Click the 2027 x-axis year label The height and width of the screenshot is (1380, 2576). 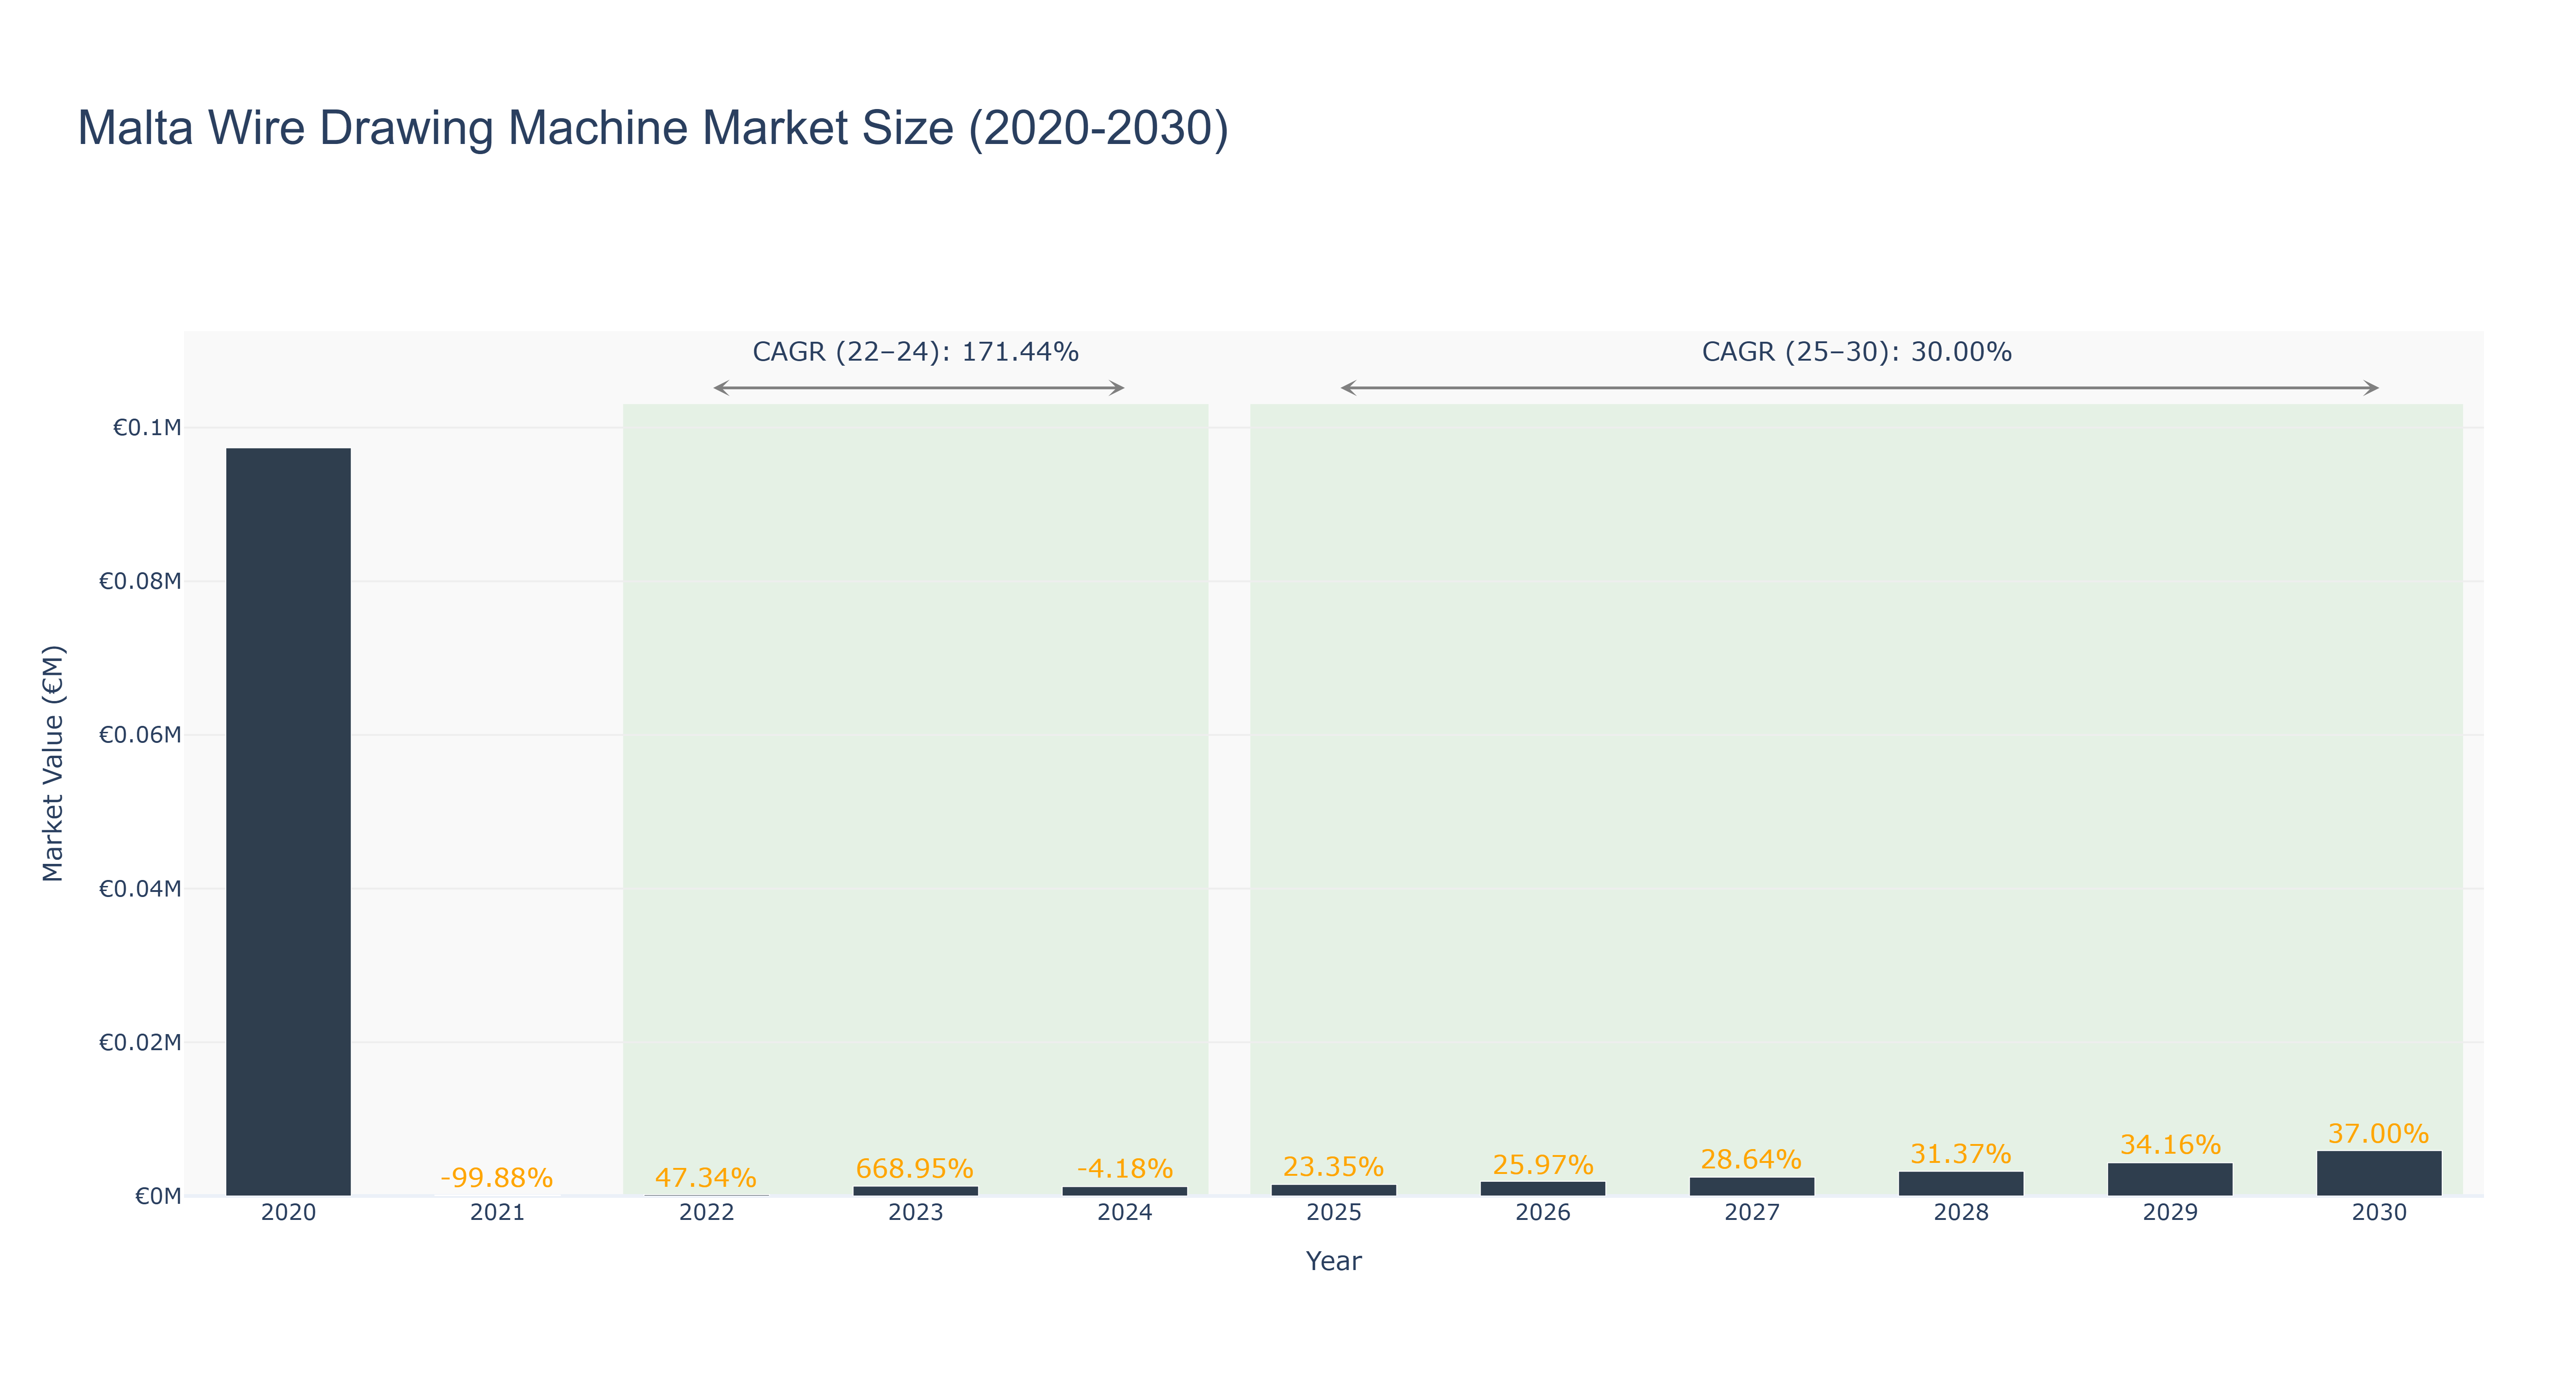click(1752, 1213)
